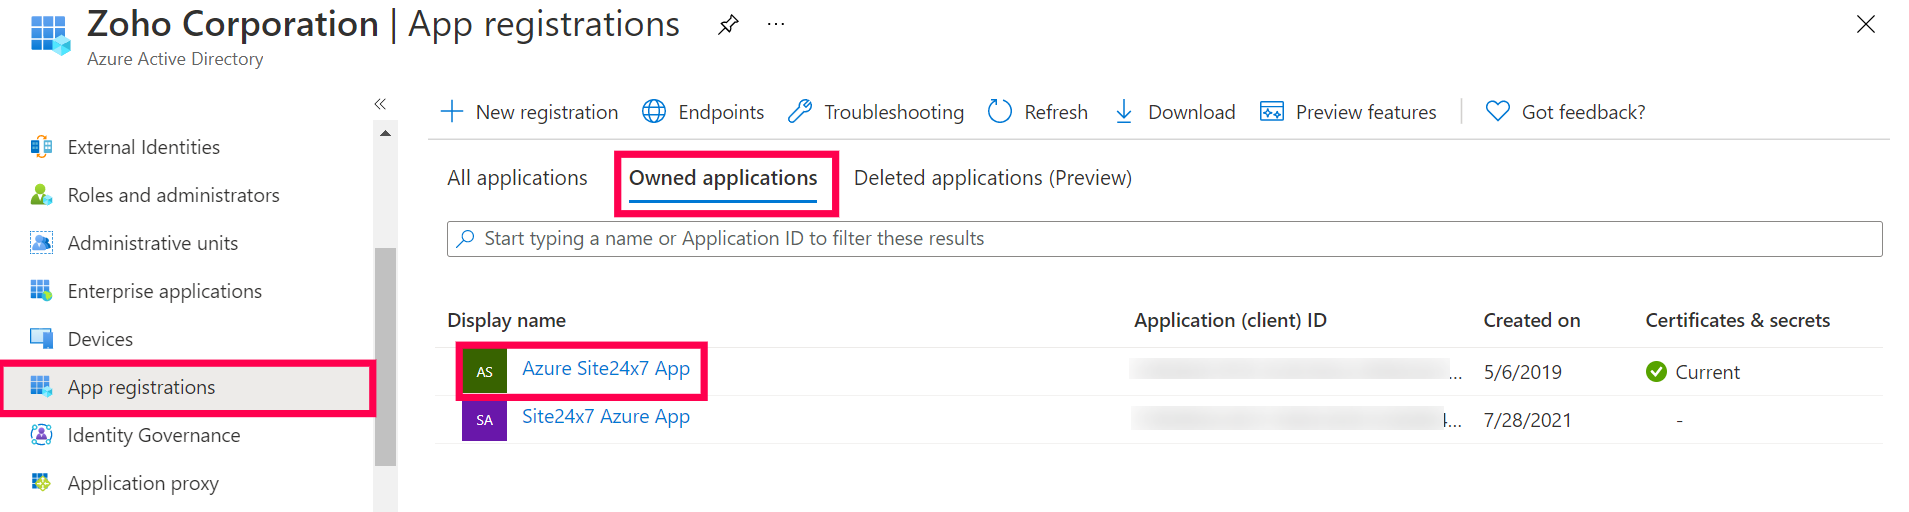Open Roles and administrators
This screenshot has height=512, width=1909.
[x=173, y=195]
